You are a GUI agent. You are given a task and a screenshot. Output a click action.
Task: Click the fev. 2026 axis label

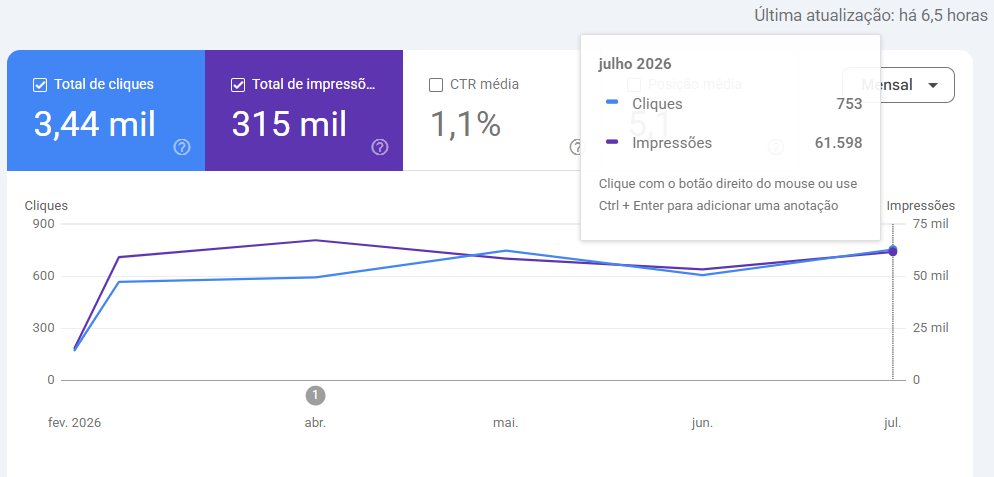[x=74, y=423]
